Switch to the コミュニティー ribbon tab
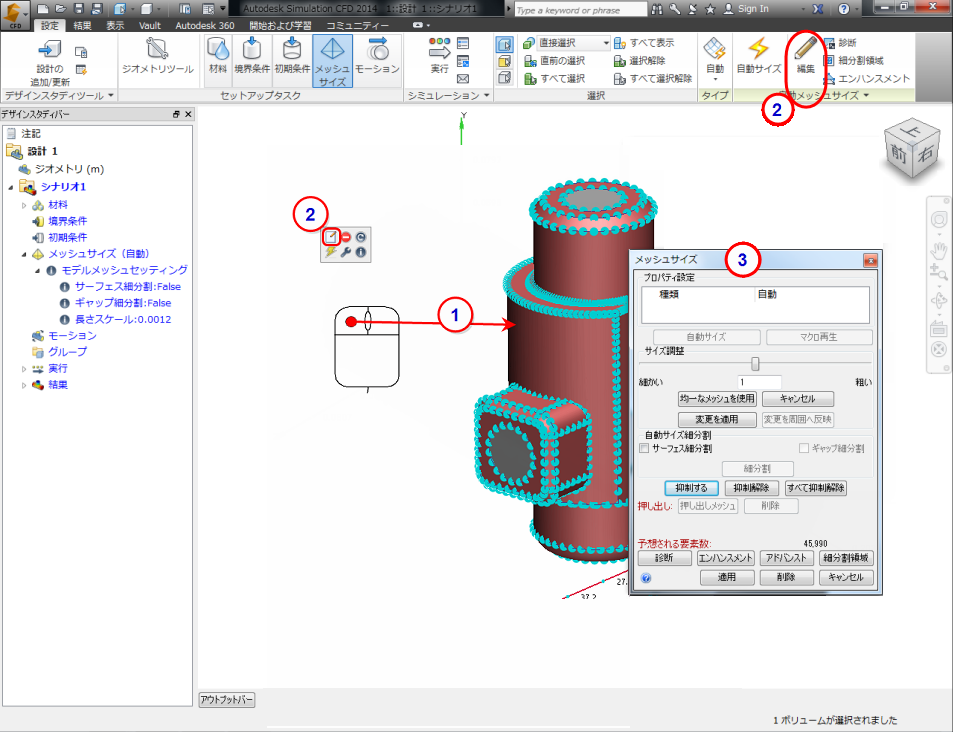 (357, 26)
